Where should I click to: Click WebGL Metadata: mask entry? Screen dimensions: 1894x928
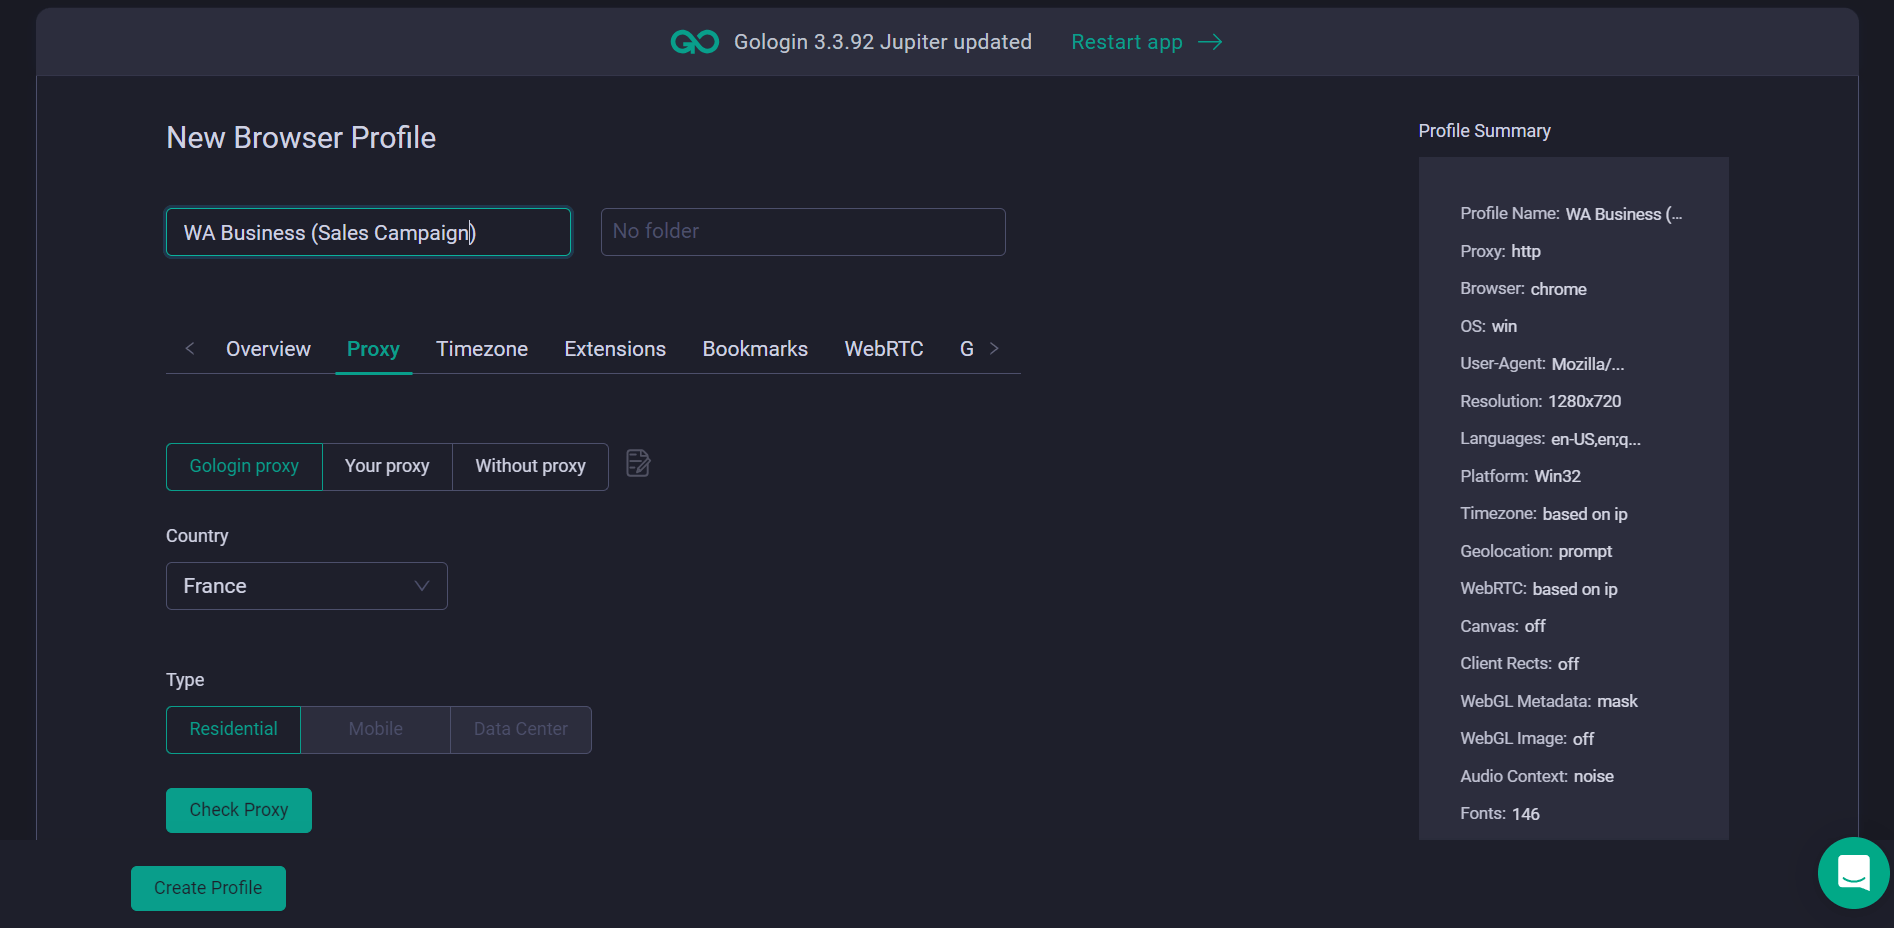coord(1549,701)
